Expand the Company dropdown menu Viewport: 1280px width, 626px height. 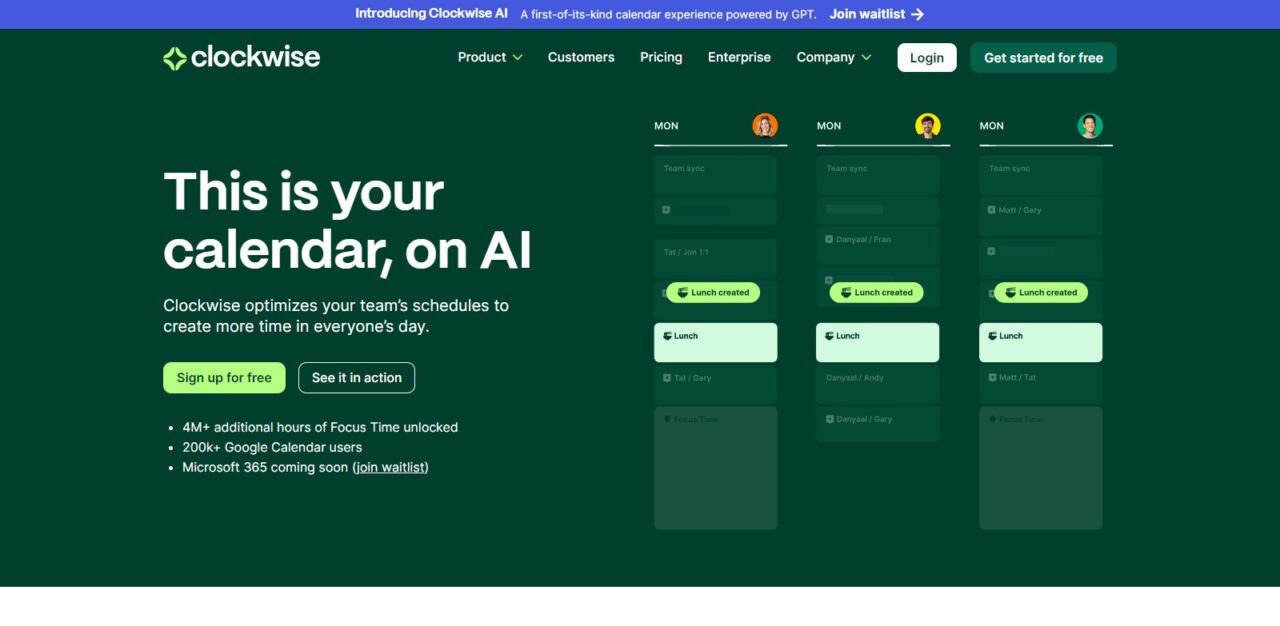pyautogui.click(x=834, y=57)
